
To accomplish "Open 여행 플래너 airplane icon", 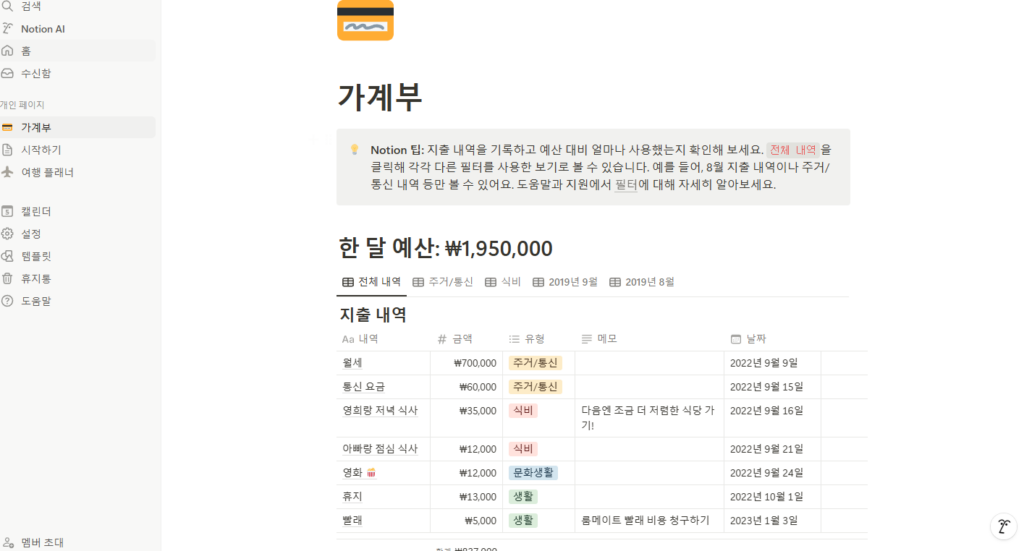I will point(7,172).
